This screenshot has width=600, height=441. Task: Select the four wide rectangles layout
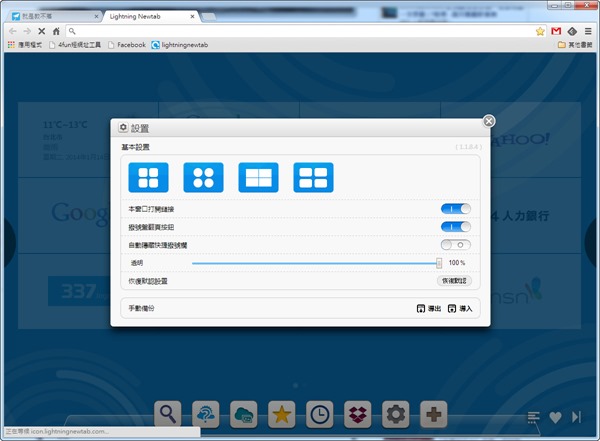pyautogui.click(x=313, y=177)
